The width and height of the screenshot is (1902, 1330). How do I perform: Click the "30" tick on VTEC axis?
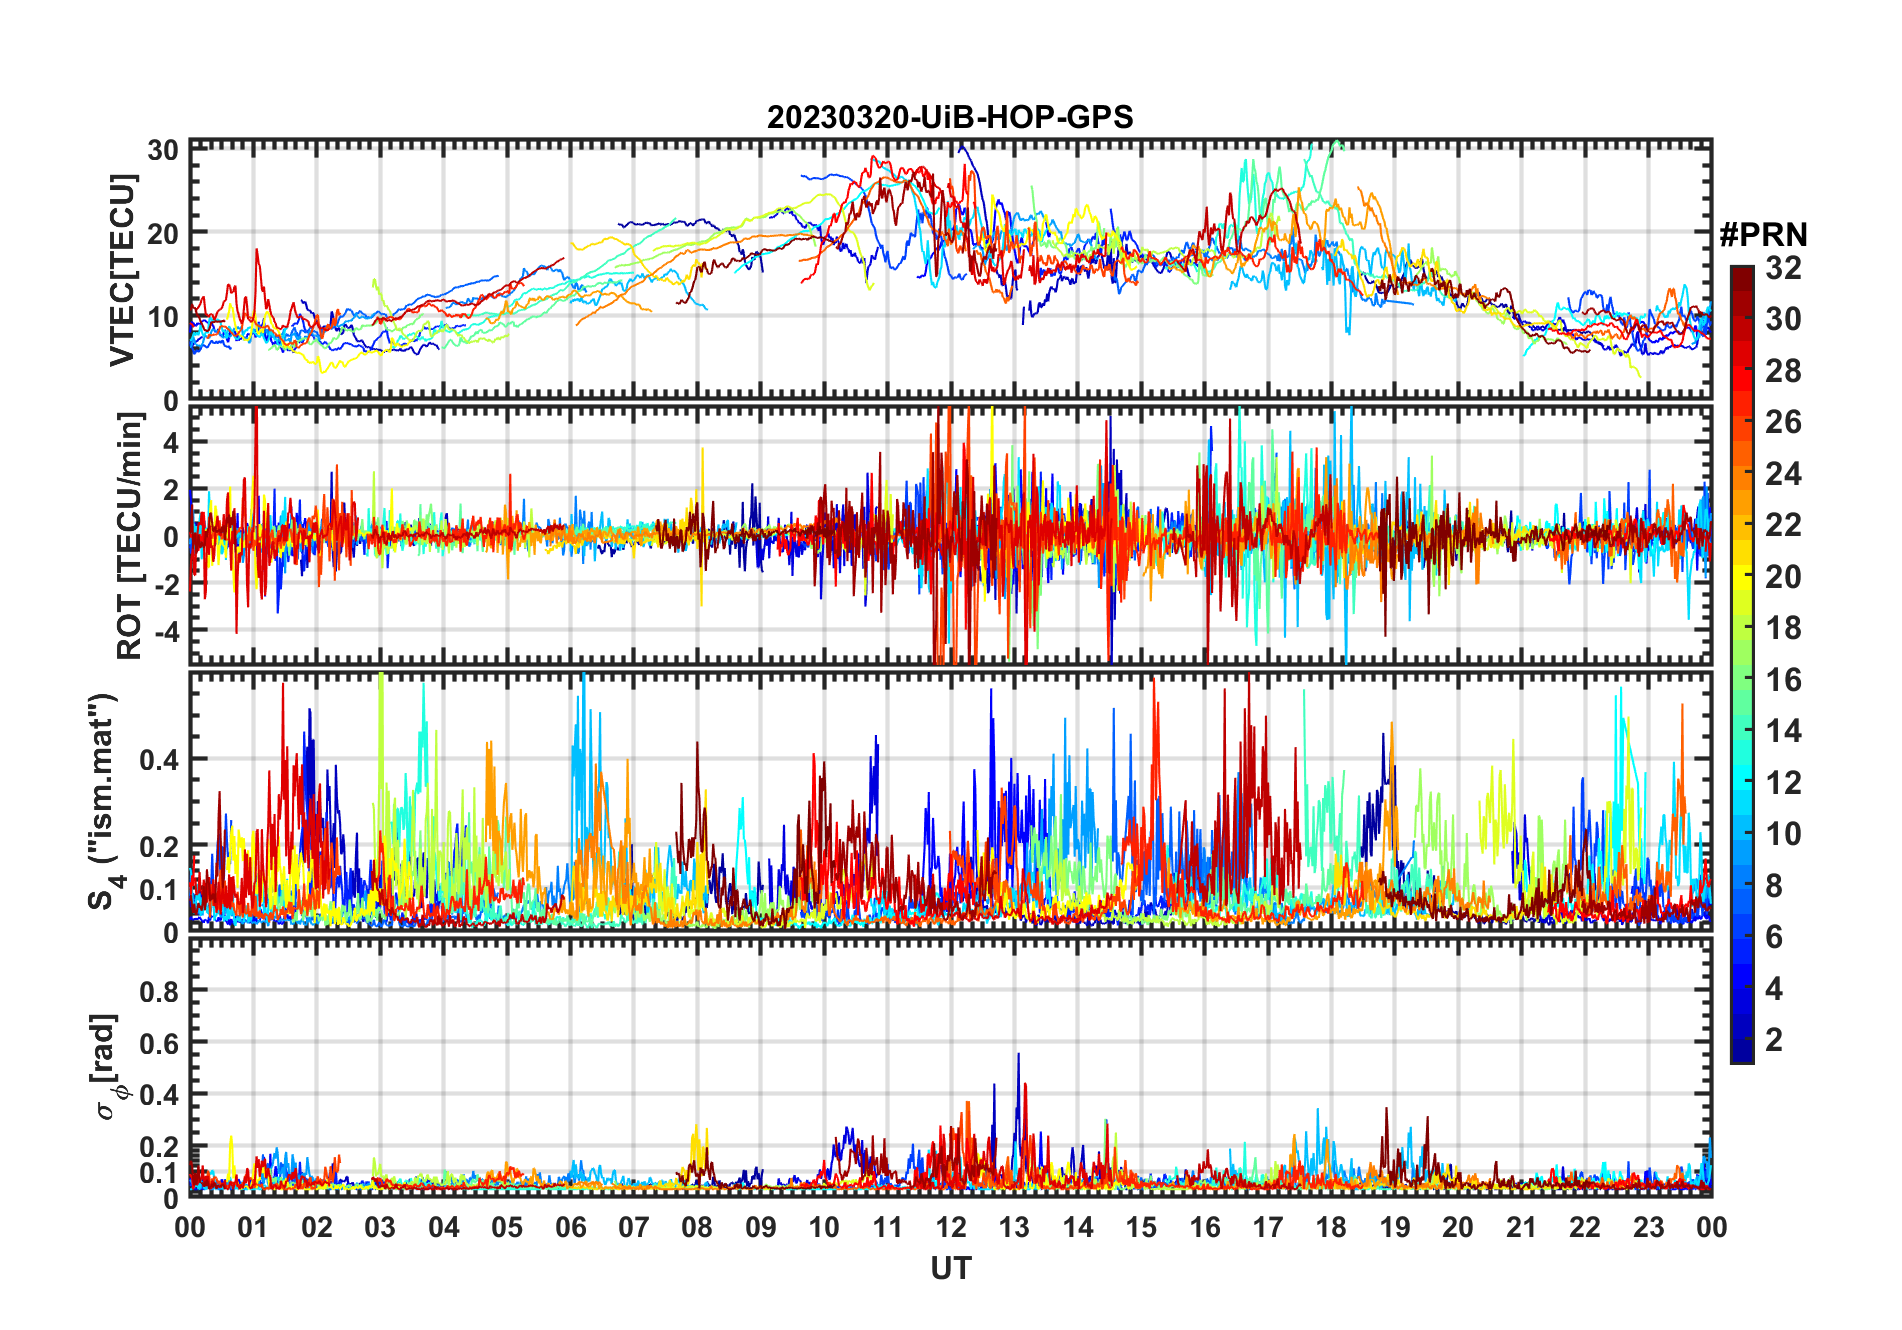pyautogui.click(x=163, y=150)
